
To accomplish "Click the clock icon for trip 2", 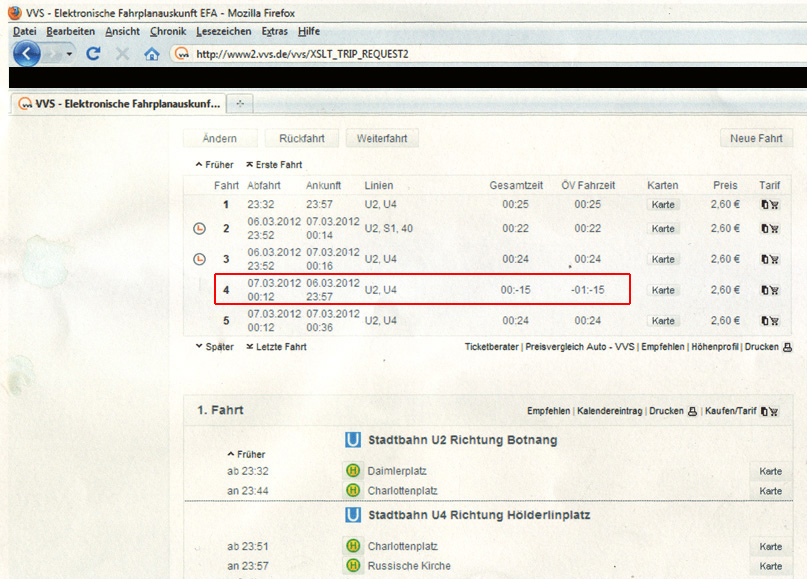I will [x=199, y=229].
